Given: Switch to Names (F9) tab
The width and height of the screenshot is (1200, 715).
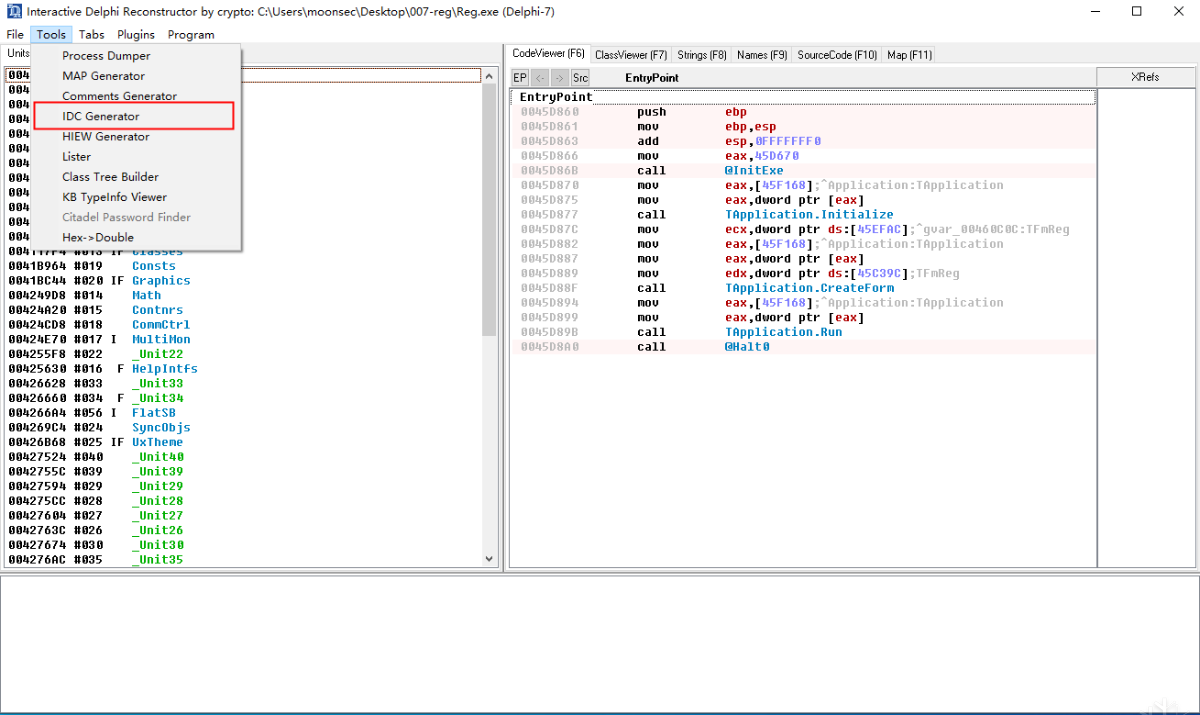Looking at the screenshot, I should (x=762, y=55).
